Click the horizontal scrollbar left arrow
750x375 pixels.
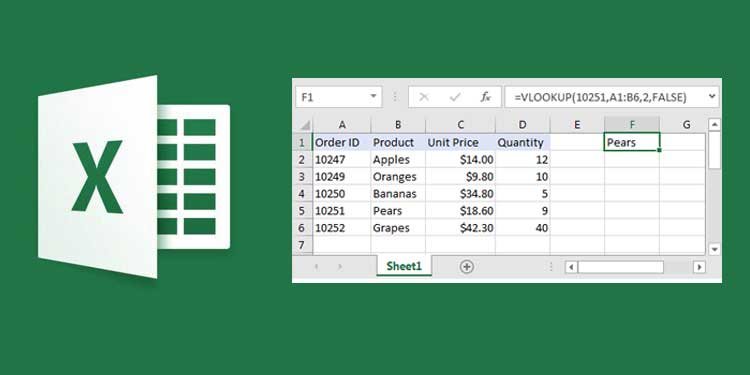tap(571, 267)
